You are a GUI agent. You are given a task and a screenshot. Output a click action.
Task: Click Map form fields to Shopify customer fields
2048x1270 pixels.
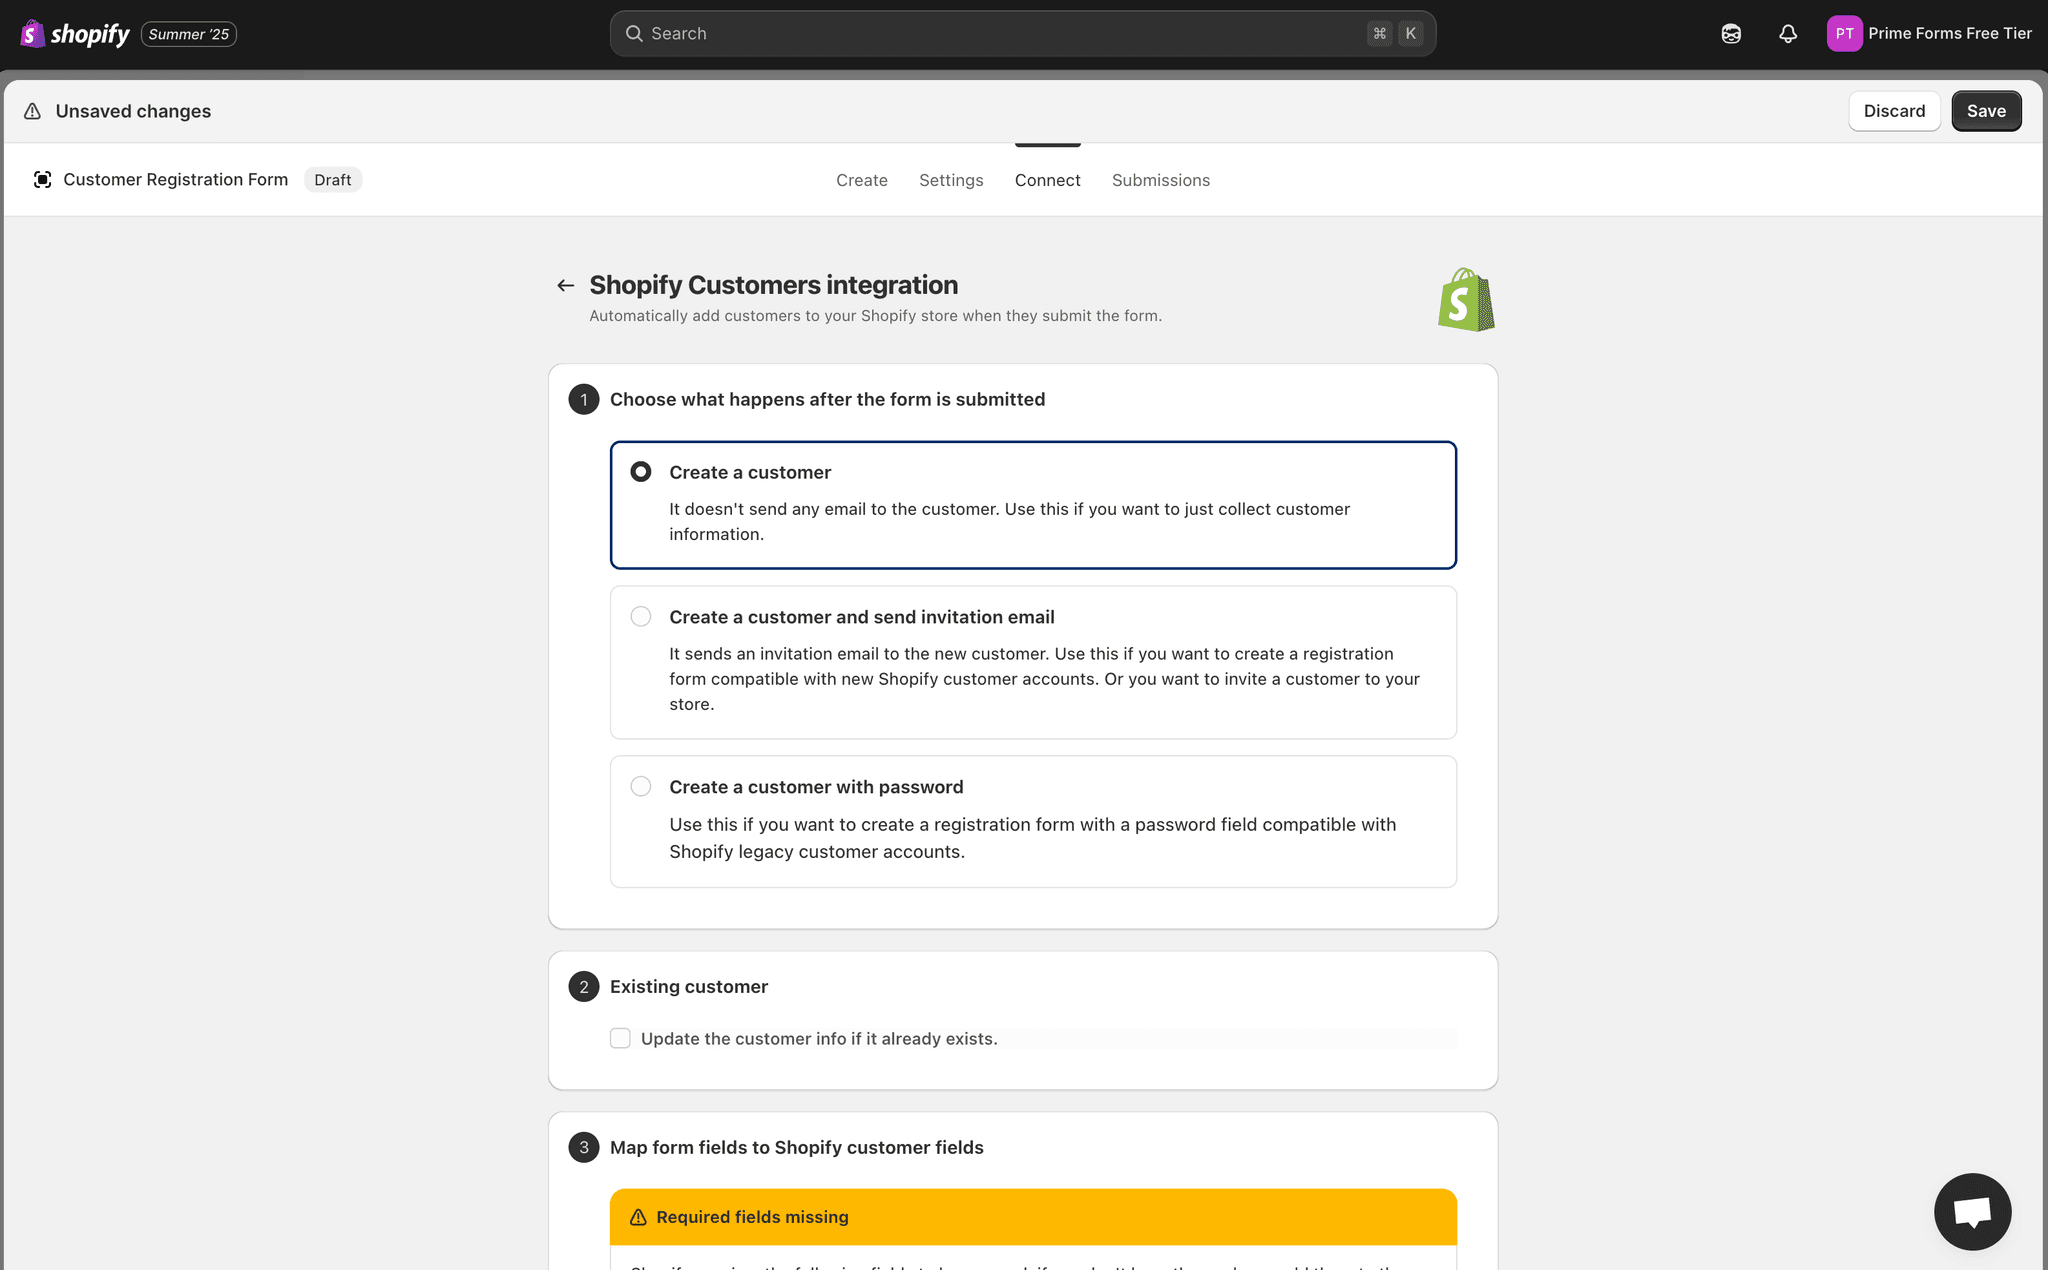tap(797, 1148)
